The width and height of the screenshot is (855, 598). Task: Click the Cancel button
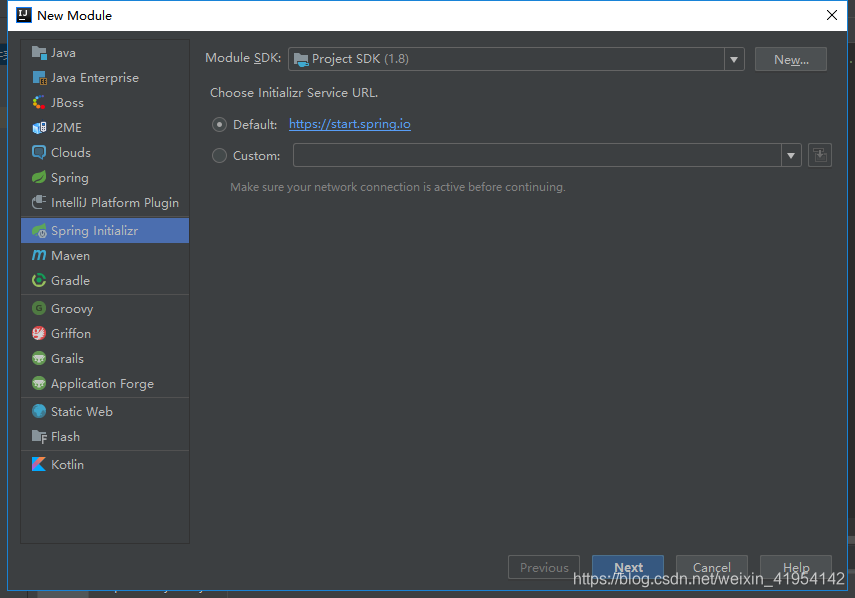point(712,567)
